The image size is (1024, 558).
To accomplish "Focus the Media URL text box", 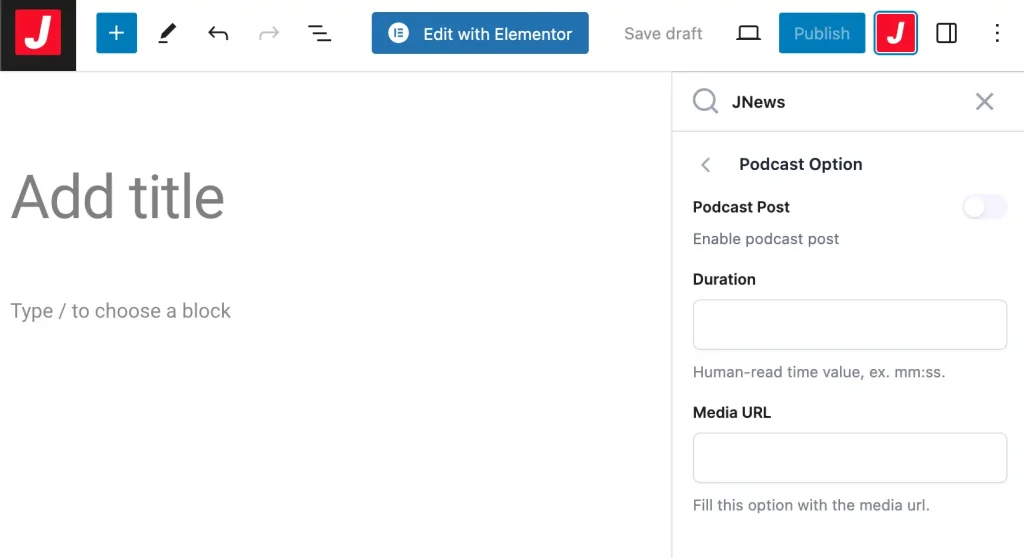I will [x=849, y=458].
